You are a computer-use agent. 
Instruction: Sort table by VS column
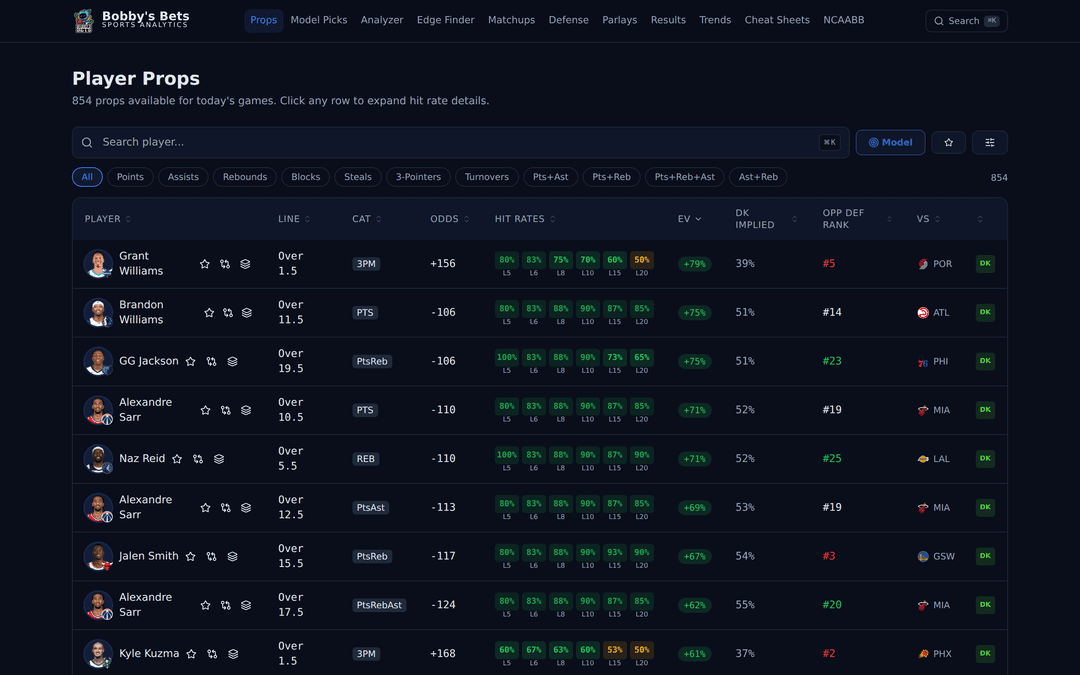[928, 219]
